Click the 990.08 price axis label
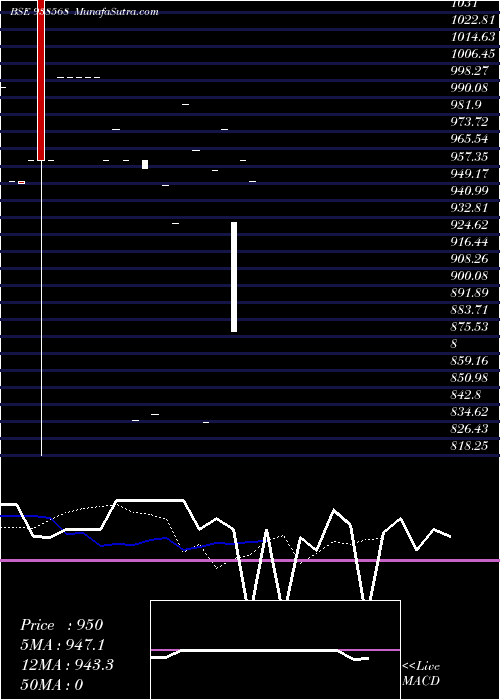The height and width of the screenshot is (700, 500). 470,88
